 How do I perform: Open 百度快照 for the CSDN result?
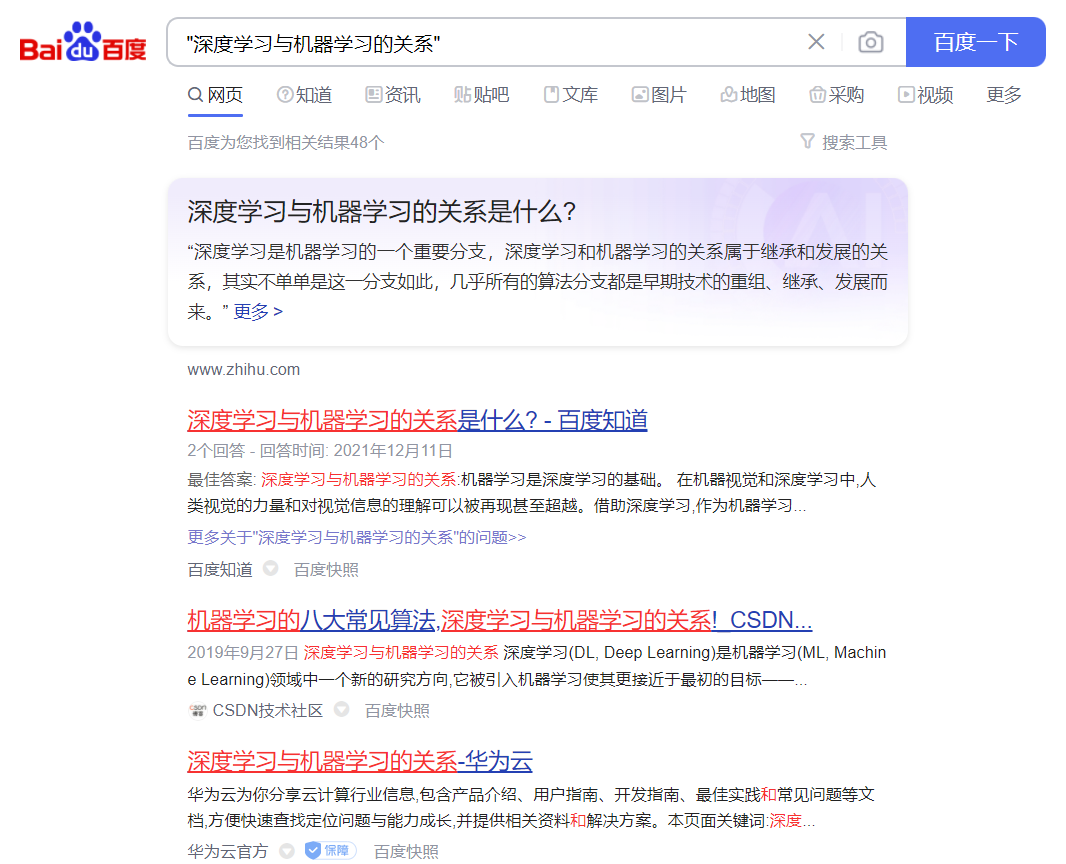pos(397,710)
